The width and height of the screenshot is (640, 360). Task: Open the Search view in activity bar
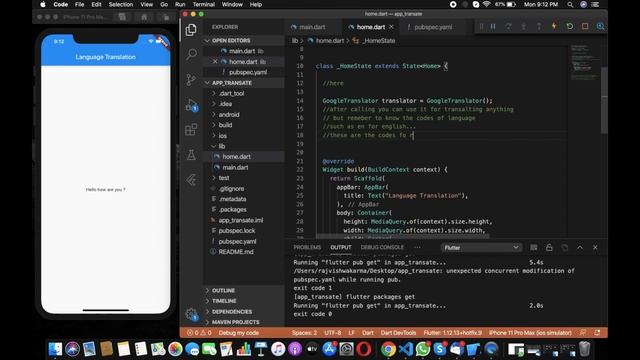191,54
